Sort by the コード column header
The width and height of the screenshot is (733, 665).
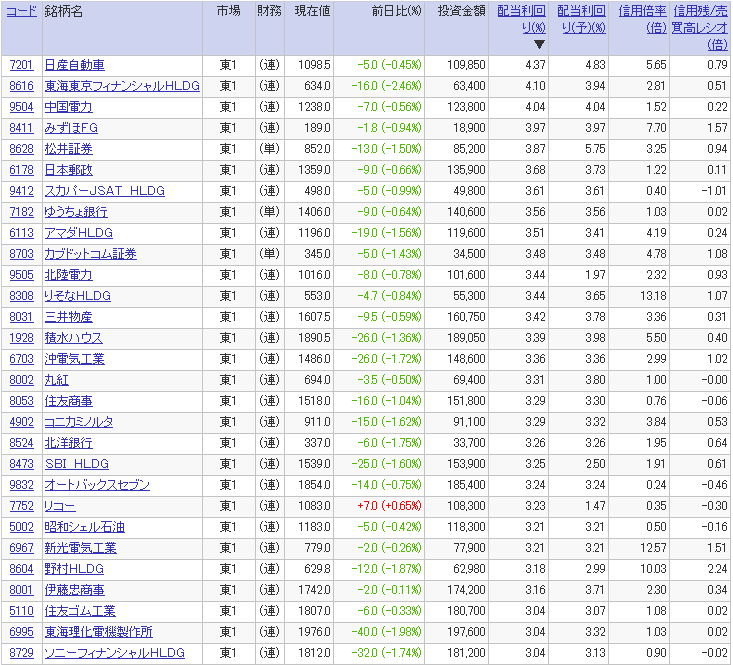[22, 11]
